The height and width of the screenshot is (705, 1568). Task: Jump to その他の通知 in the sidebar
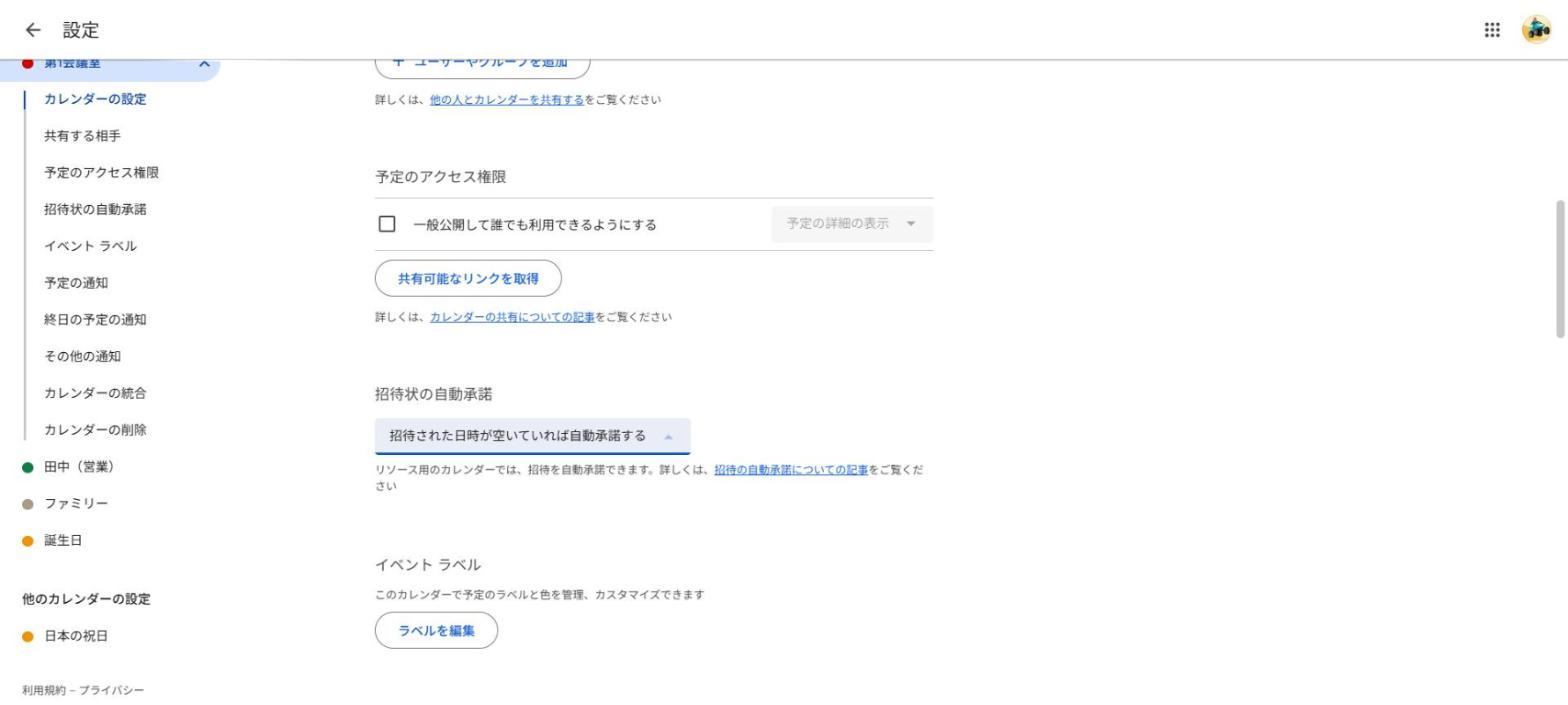point(82,356)
